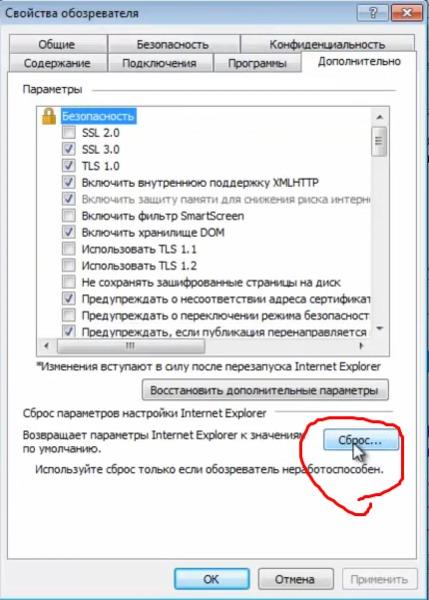Screen dimensions: 429x600
Task: Click the horizontal scrollbar thumb
Action: (x=130, y=346)
